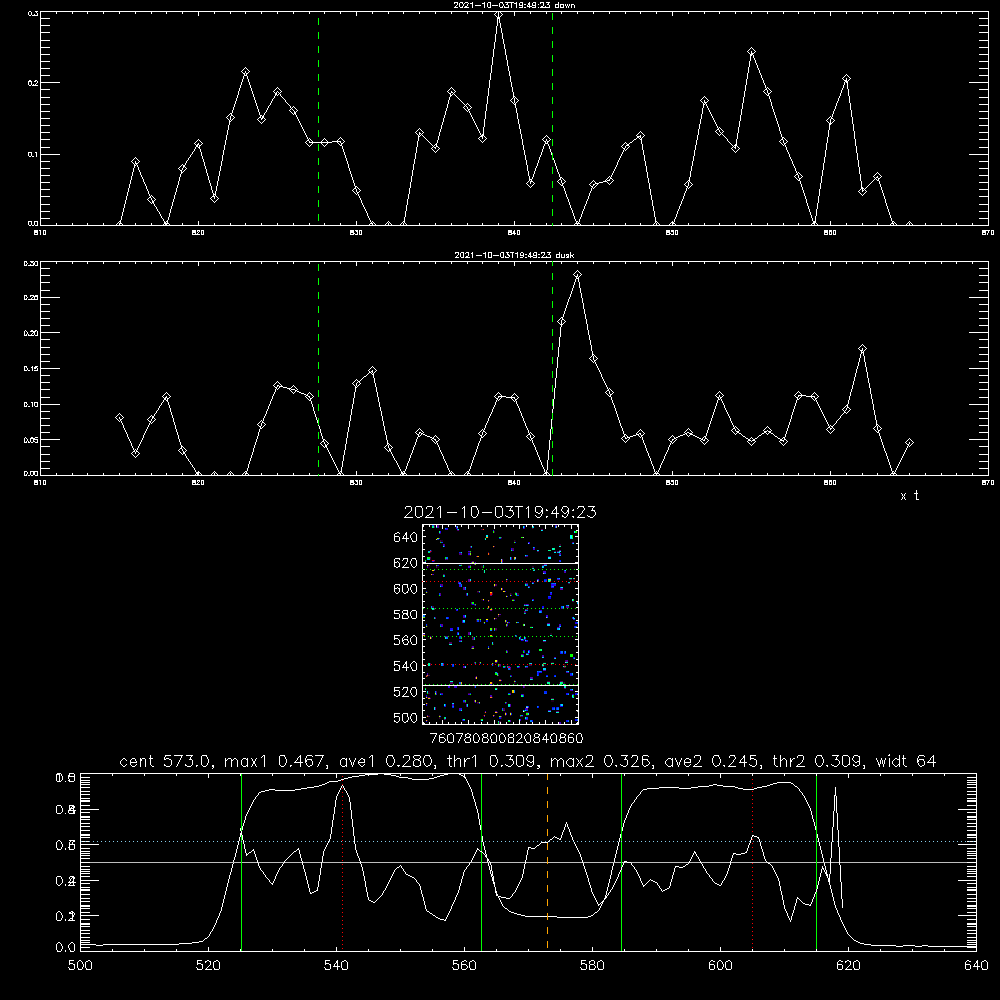Click the timestamp title above the small image
1000x1000 pixels.
[x=500, y=512]
